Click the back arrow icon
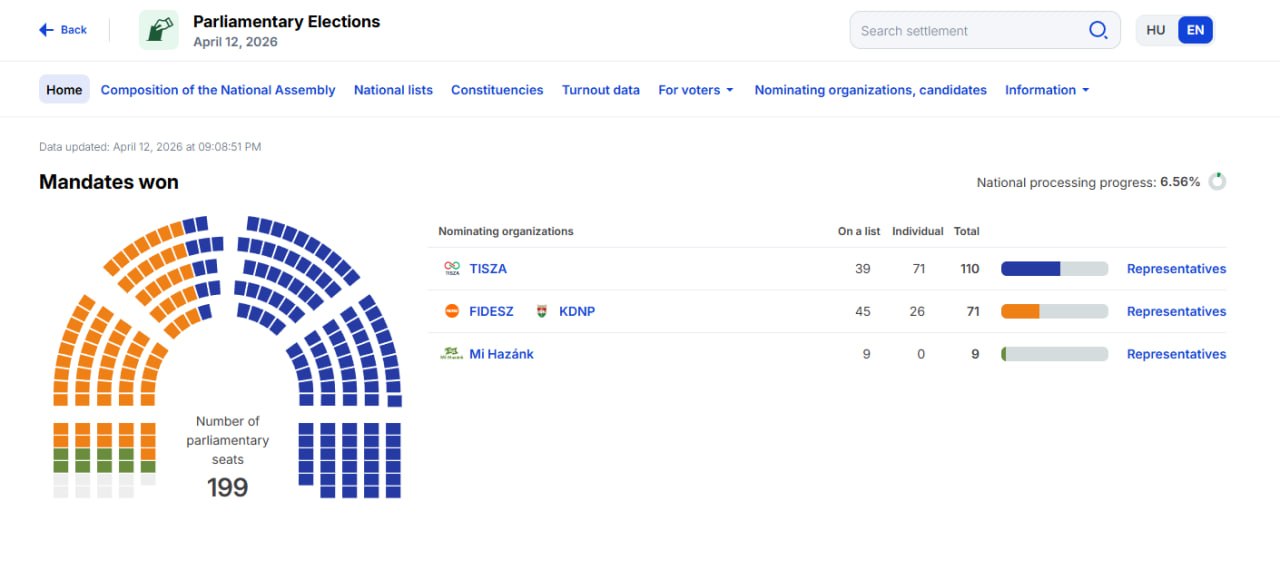Screen dimensions: 1280x570 (x=46, y=30)
